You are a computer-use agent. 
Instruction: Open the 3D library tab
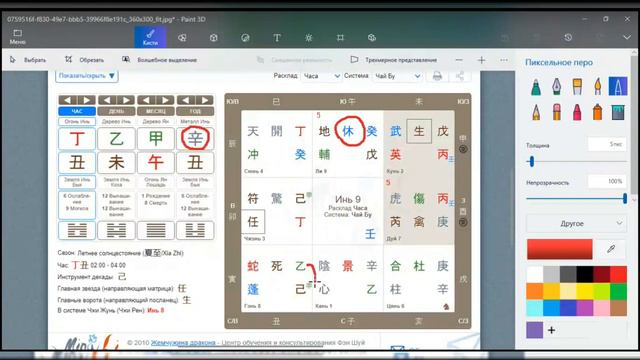pos(371,38)
